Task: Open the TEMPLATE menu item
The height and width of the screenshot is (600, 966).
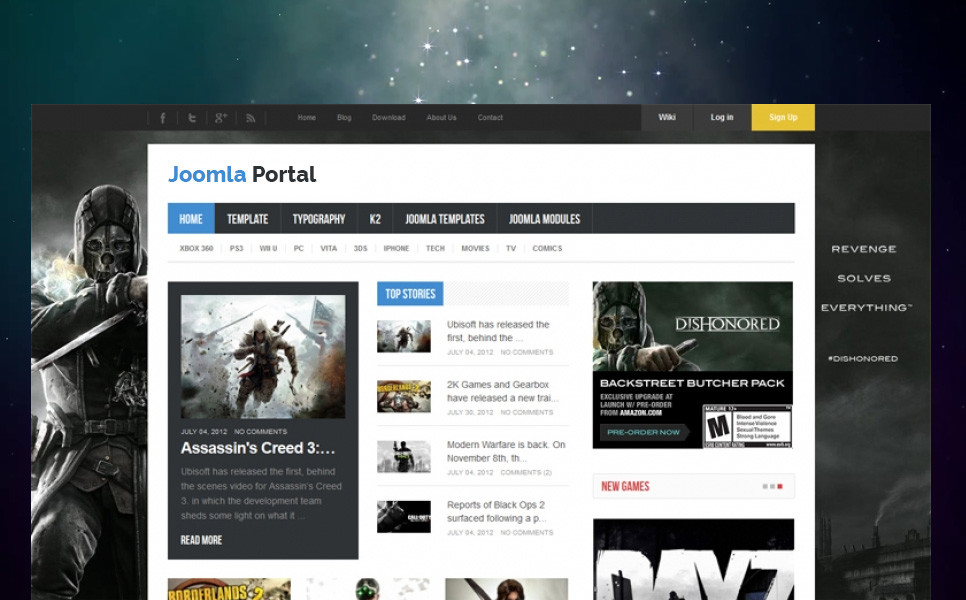Action: click(x=248, y=219)
